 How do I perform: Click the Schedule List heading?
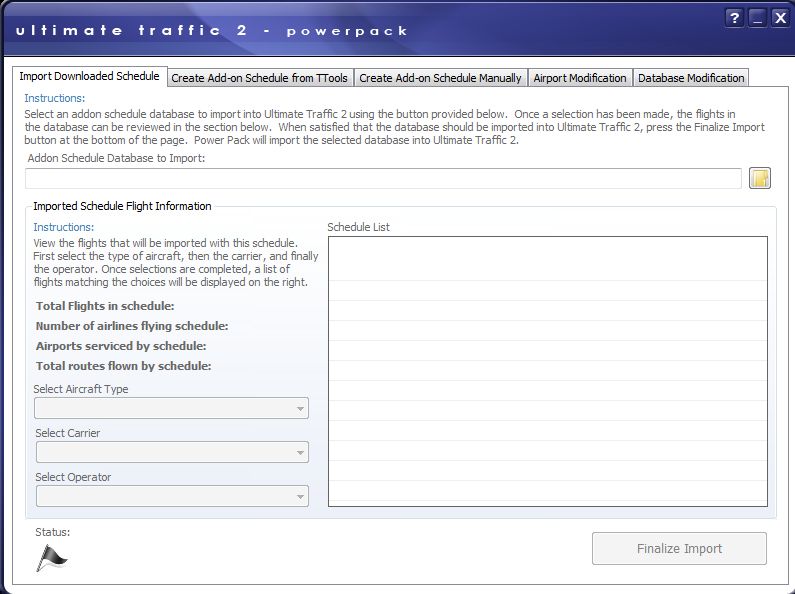(358, 227)
